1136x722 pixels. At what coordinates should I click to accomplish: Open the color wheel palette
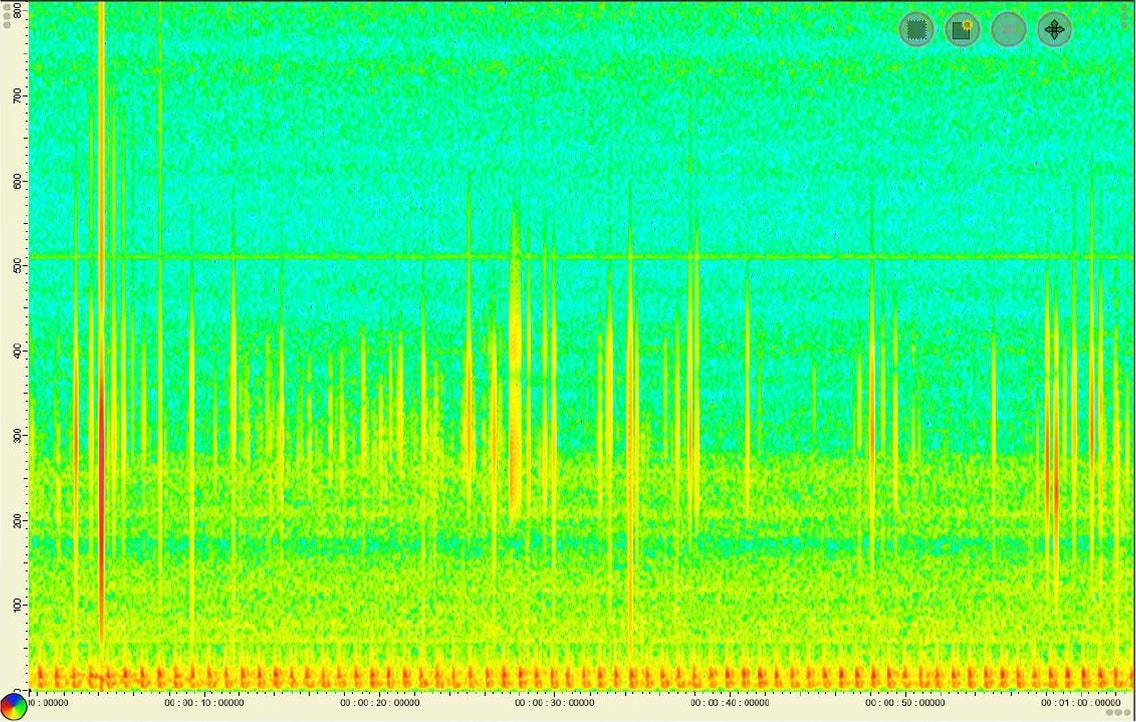[13, 707]
